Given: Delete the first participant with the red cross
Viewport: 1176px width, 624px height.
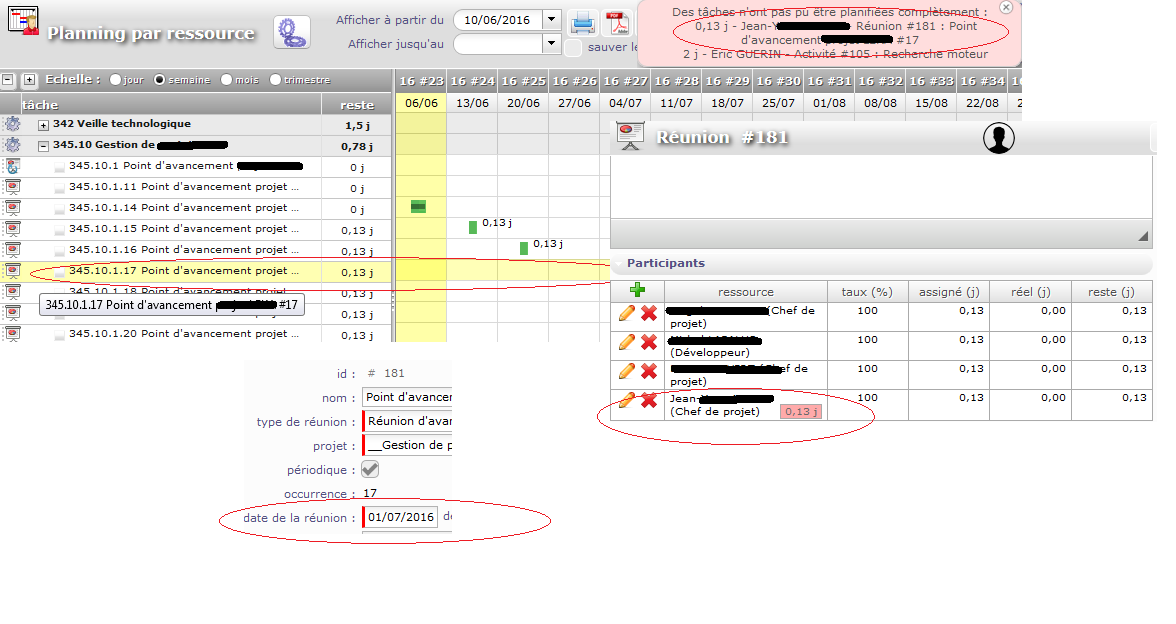Looking at the screenshot, I should 649,313.
